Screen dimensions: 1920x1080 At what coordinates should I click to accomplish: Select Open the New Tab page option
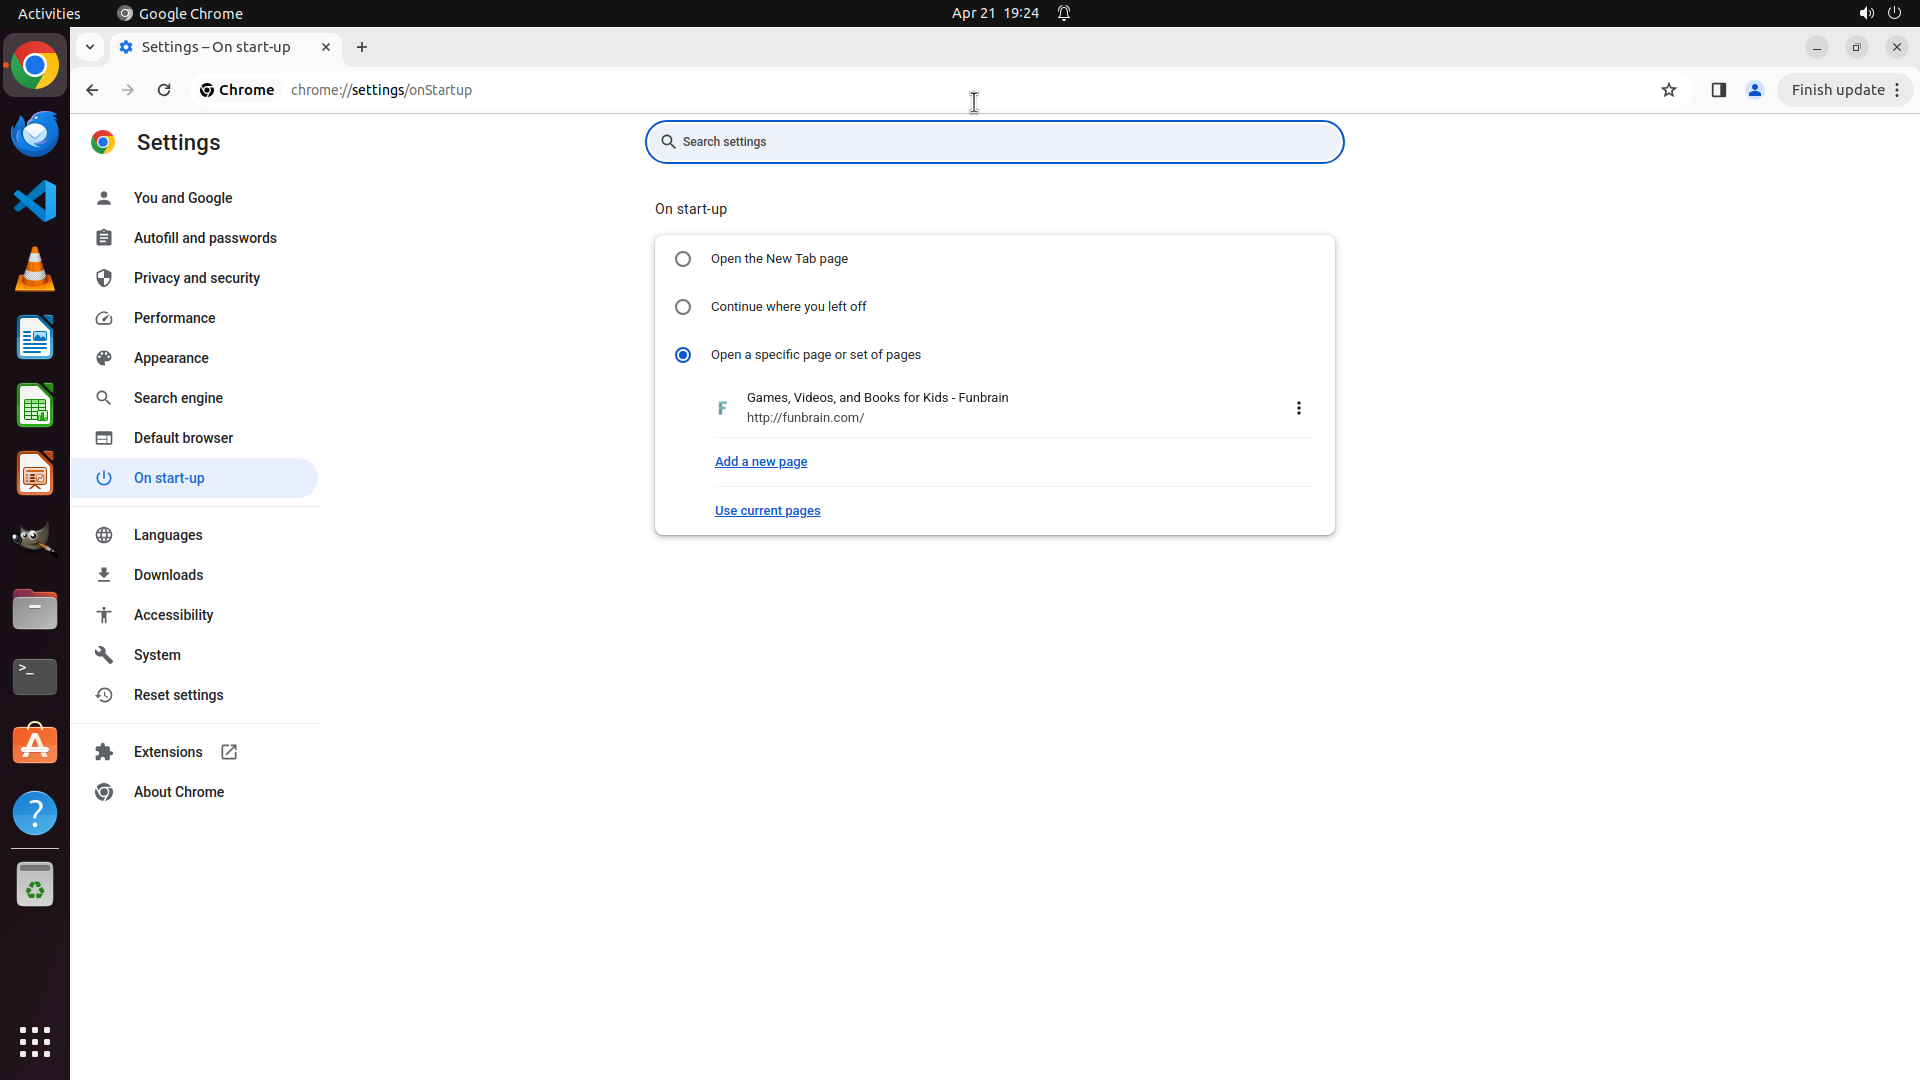(x=683, y=259)
